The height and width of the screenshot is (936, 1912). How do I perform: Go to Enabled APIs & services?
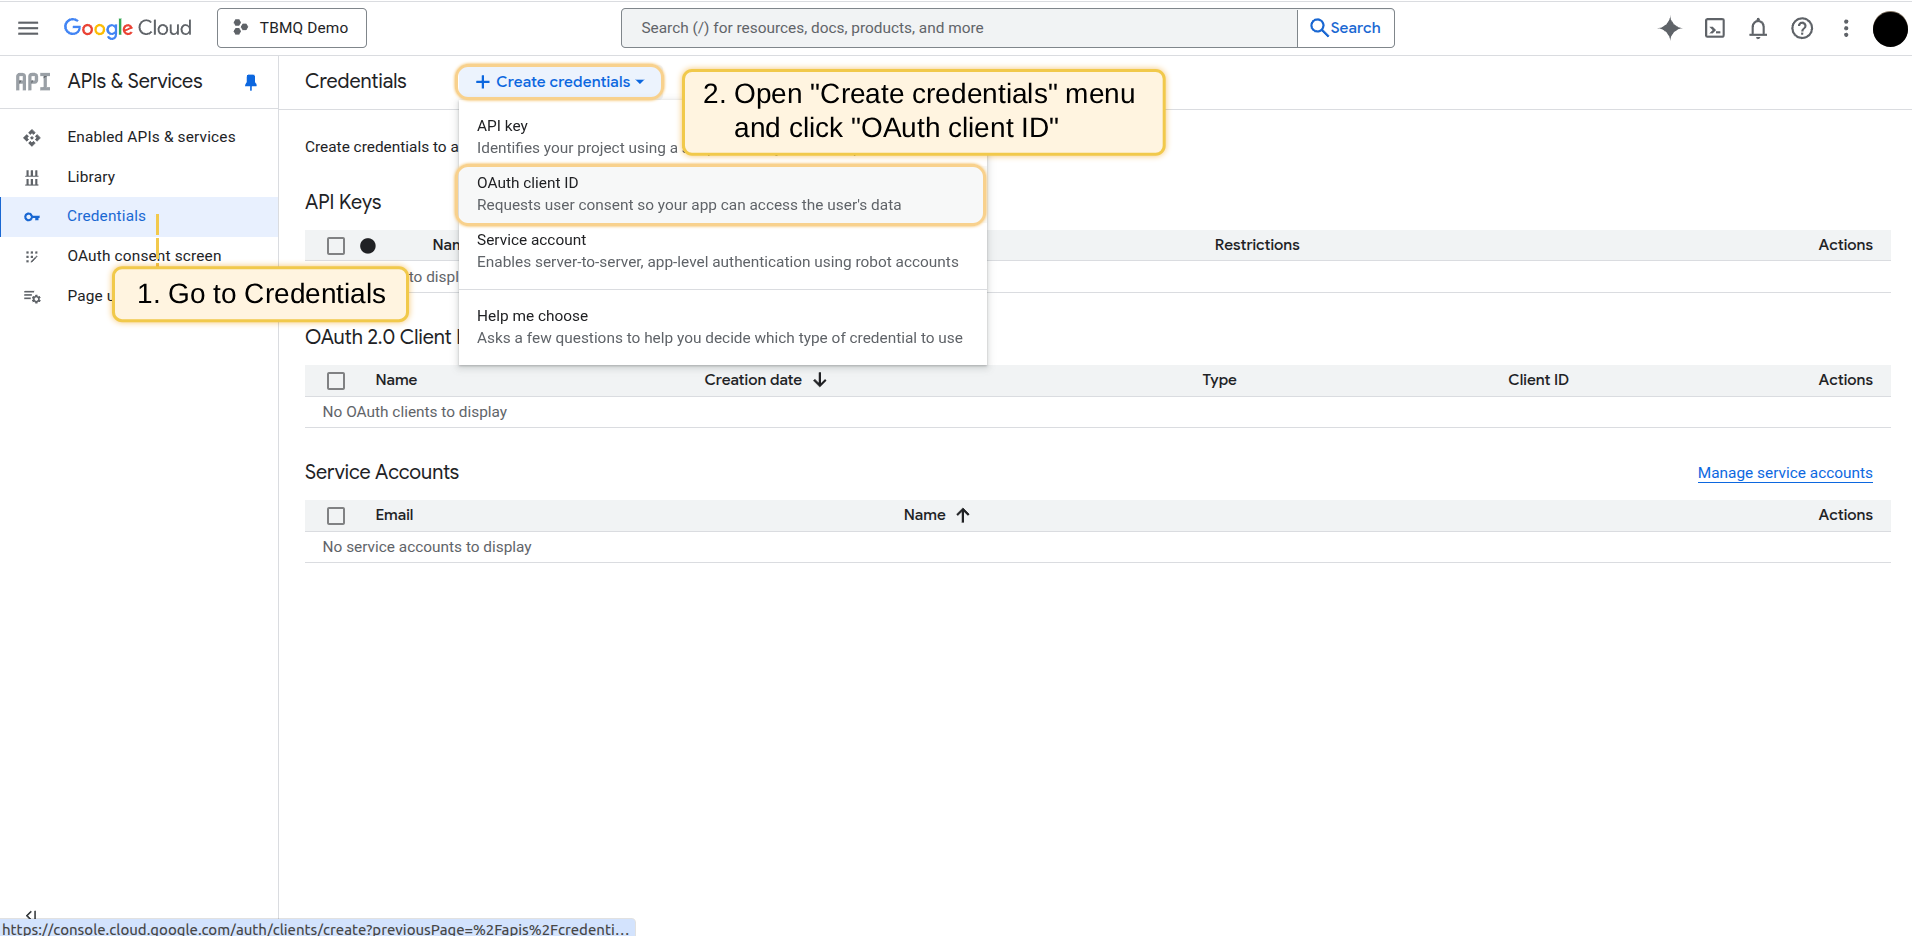(x=151, y=137)
